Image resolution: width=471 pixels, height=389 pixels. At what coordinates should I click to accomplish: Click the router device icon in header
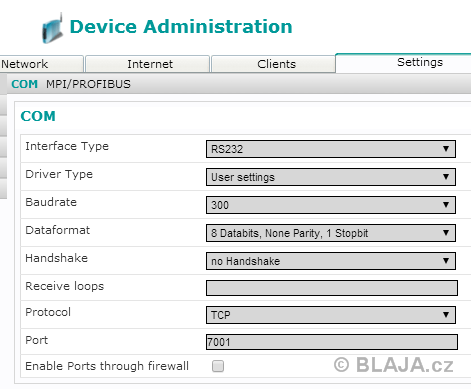(x=52, y=28)
